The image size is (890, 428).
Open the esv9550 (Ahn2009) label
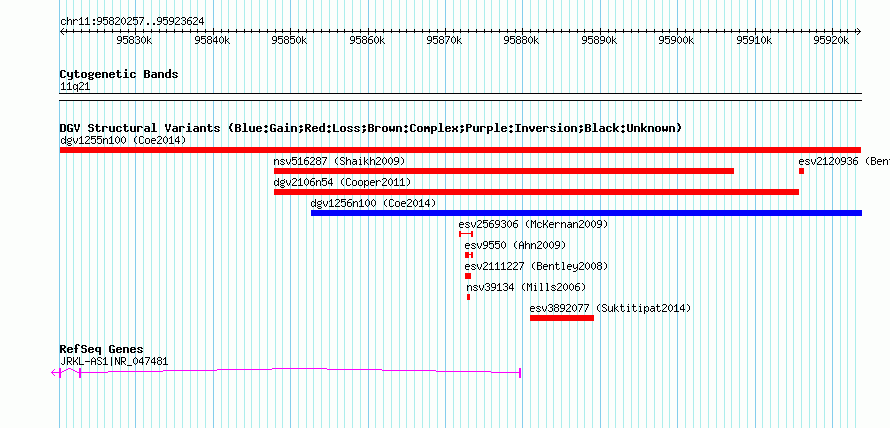[x=515, y=245]
